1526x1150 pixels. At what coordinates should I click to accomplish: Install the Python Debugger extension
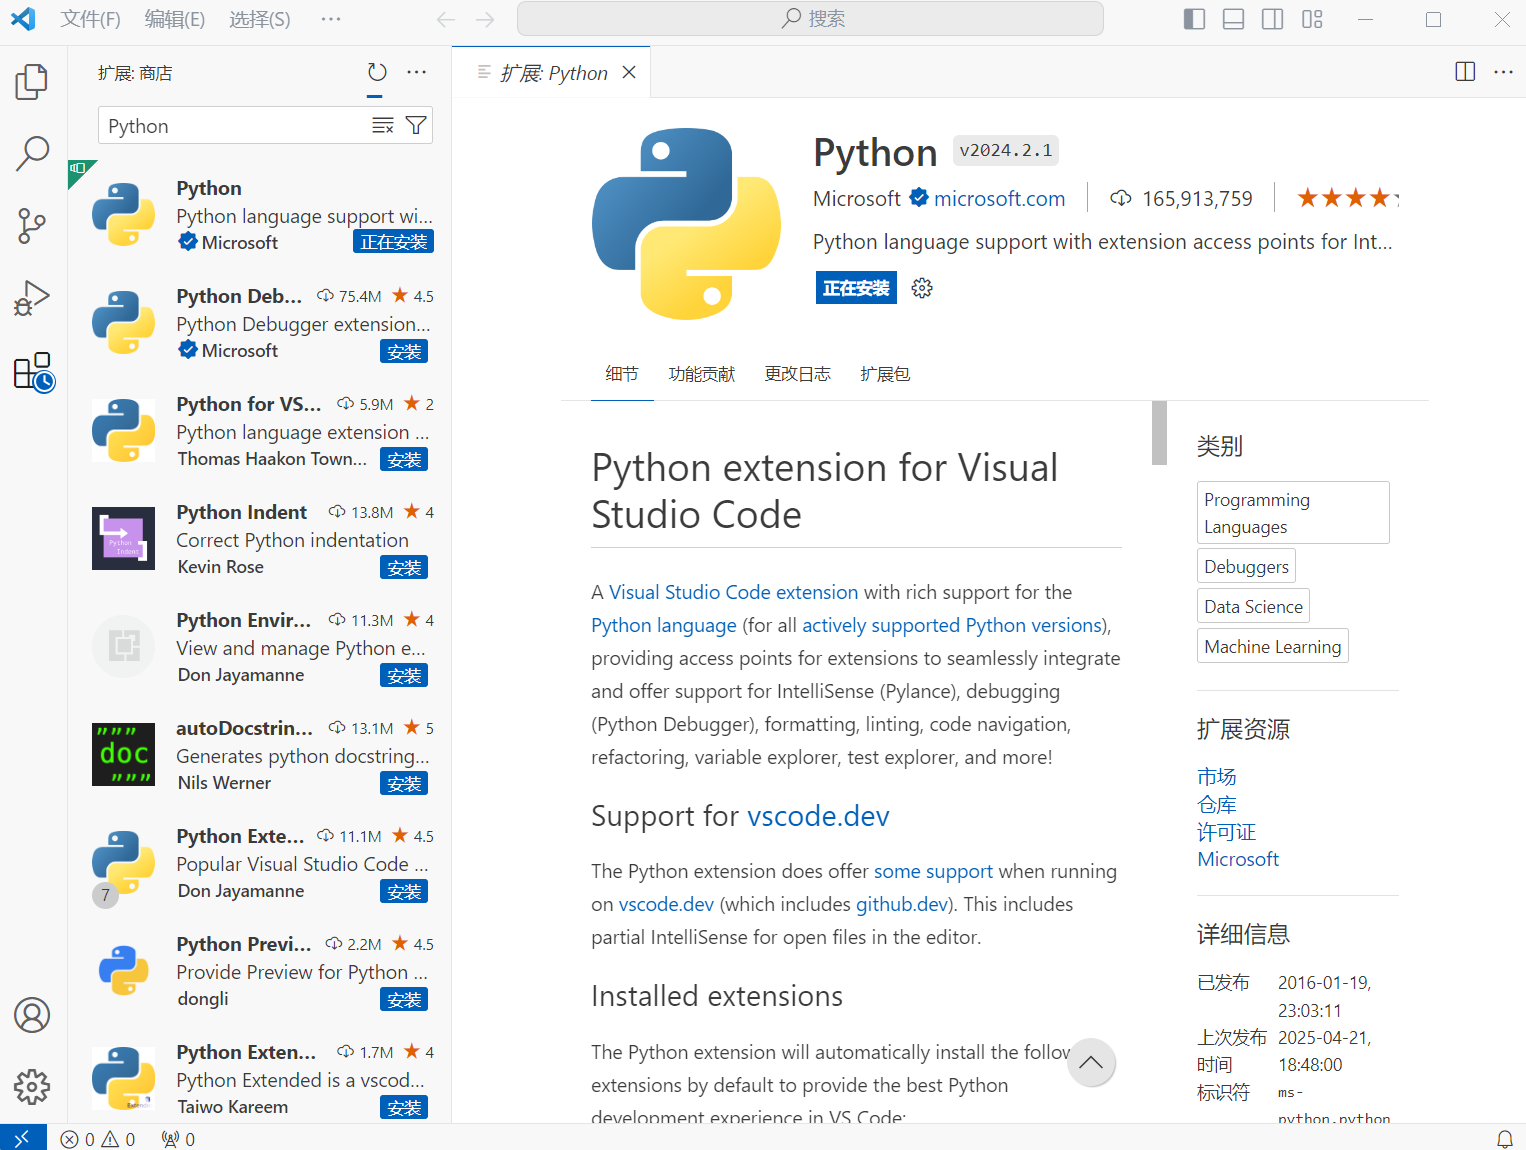point(404,352)
